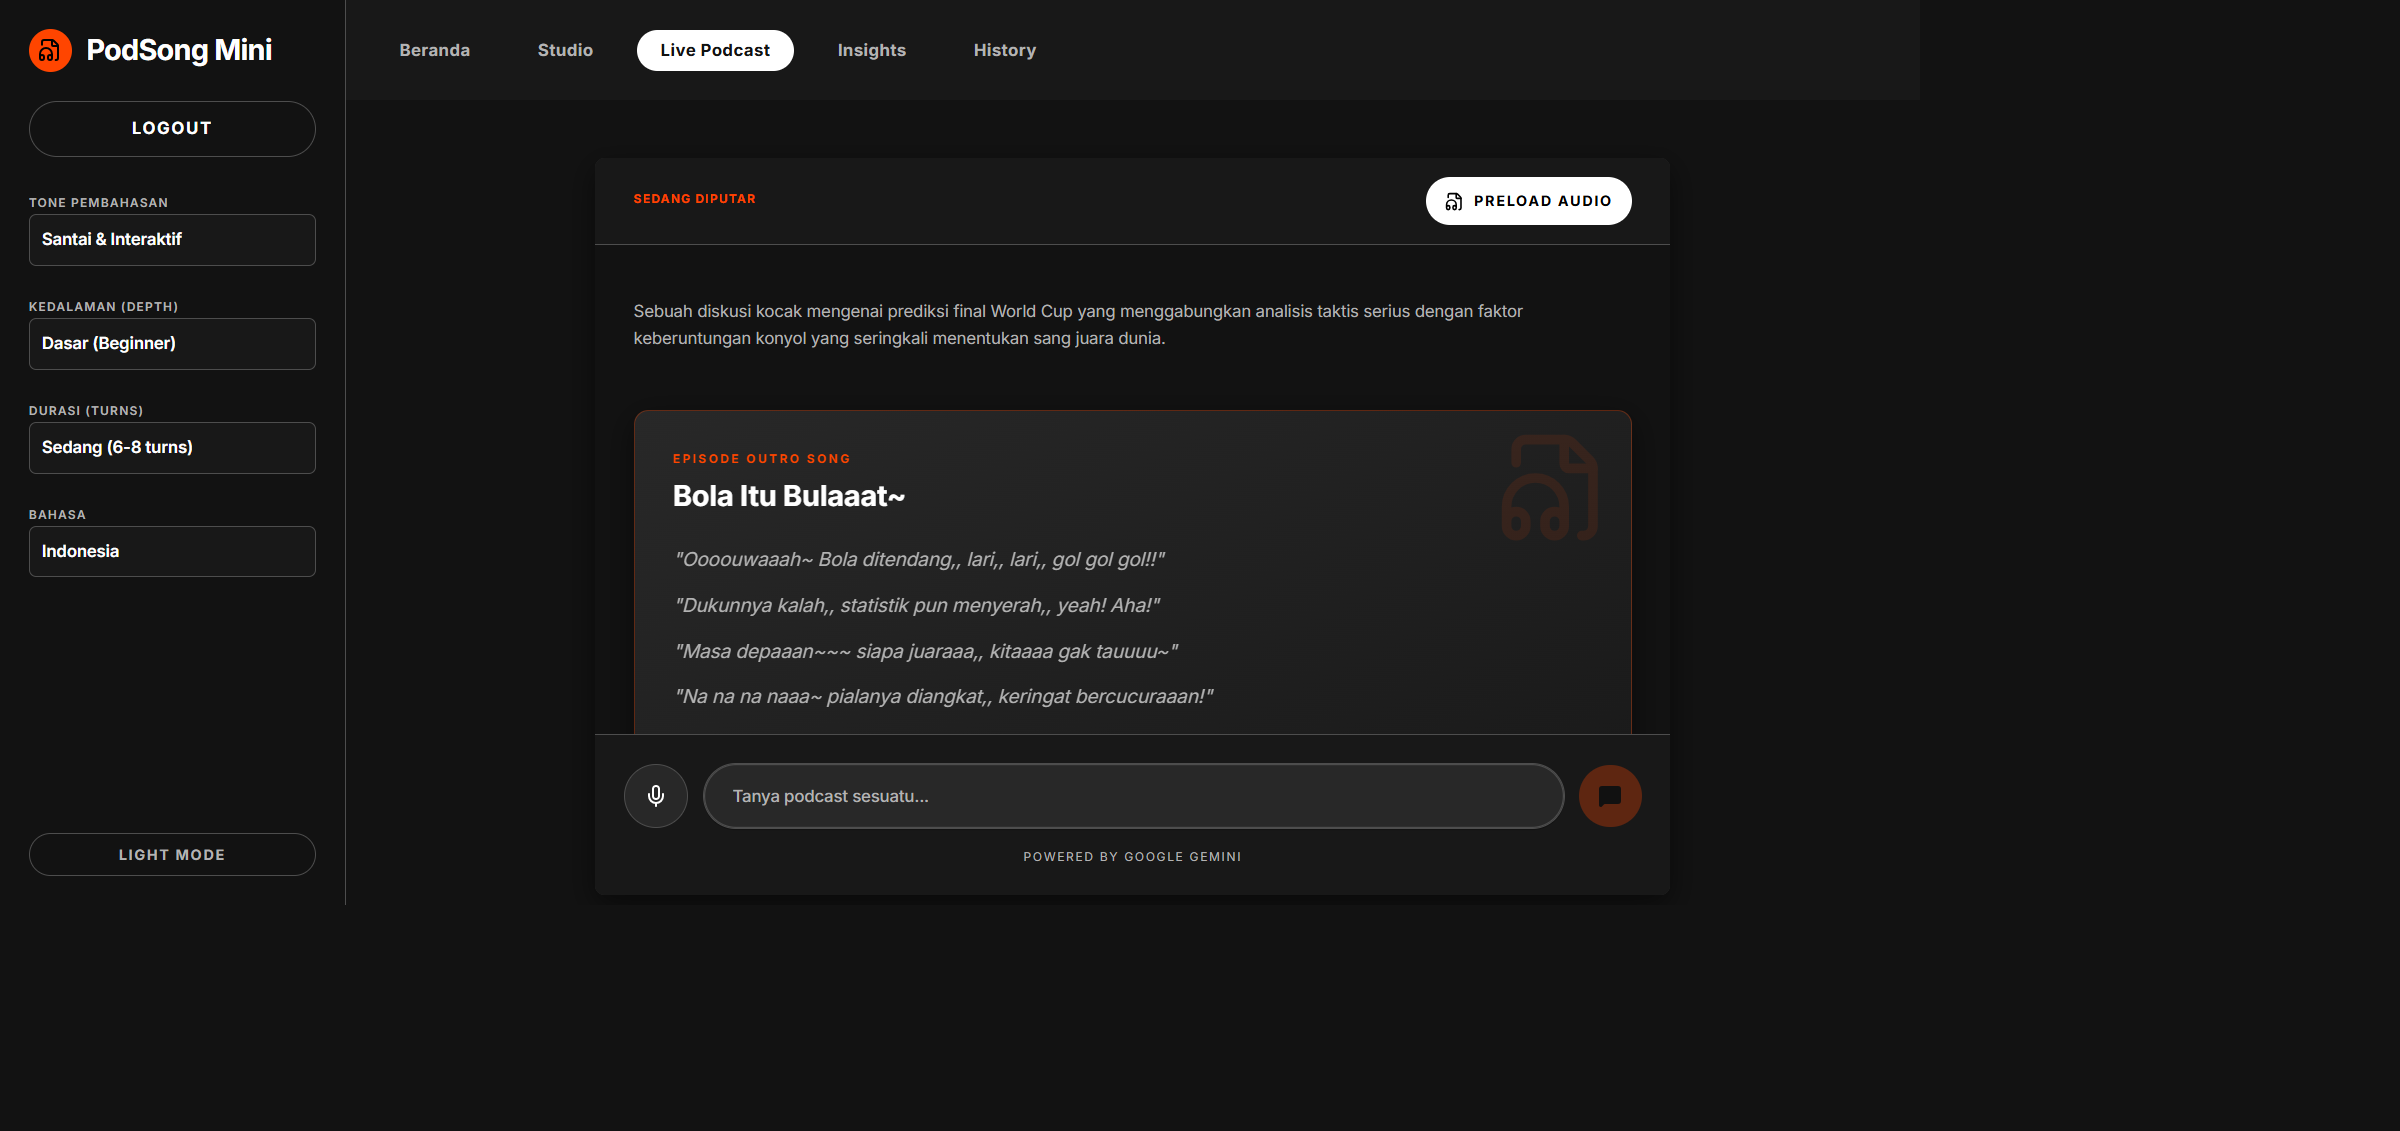Open the Durasi (Turns) dropdown
Image resolution: width=2400 pixels, height=1131 pixels.
tap(172, 448)
